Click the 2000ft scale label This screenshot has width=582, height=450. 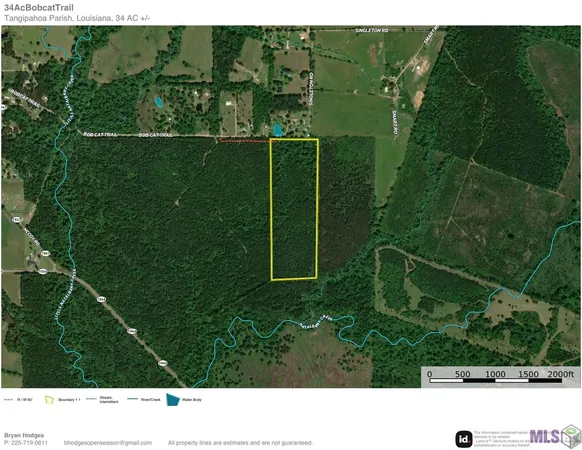click(560, 374)
